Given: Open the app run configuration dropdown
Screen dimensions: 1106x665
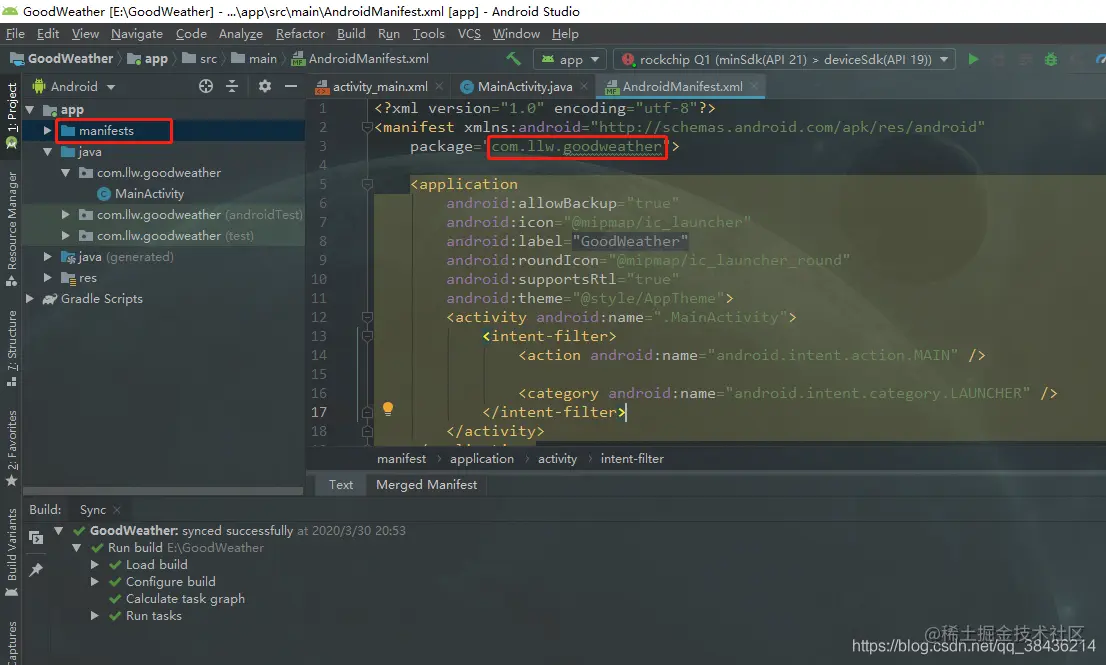Looking at the screenshot, I should (x=570, y=59).
